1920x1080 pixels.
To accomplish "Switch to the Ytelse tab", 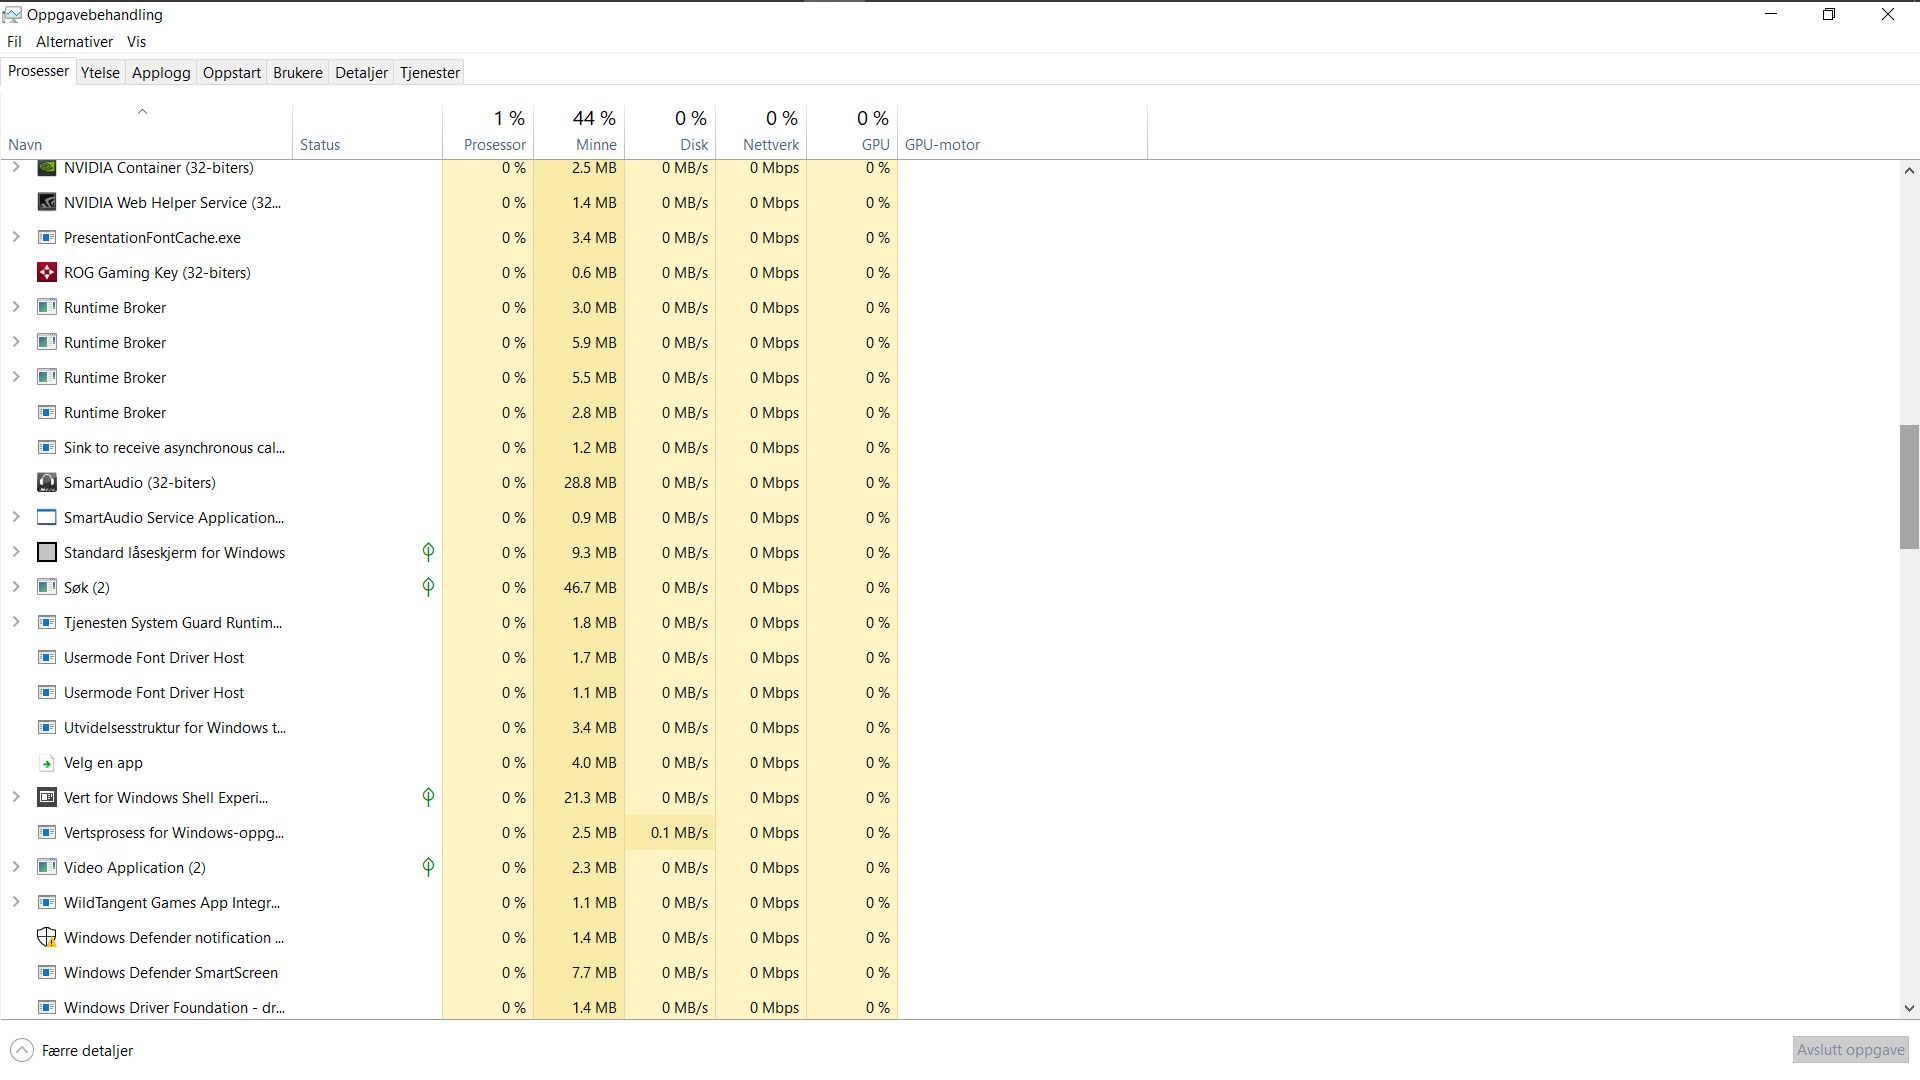I will click(x=100, y=73).
